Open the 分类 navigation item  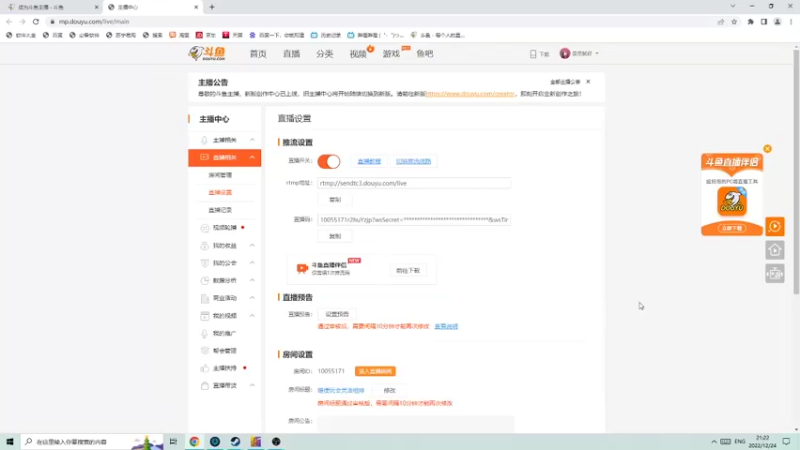(324, 54)
